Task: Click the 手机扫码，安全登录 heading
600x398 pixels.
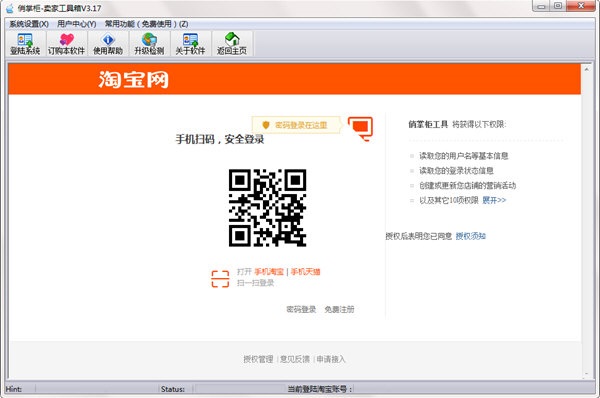Action: (x=220, y=139)
